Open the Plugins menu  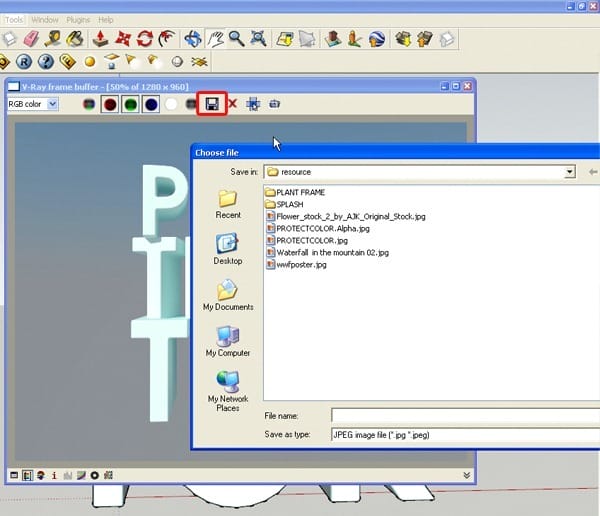point(78,20)
